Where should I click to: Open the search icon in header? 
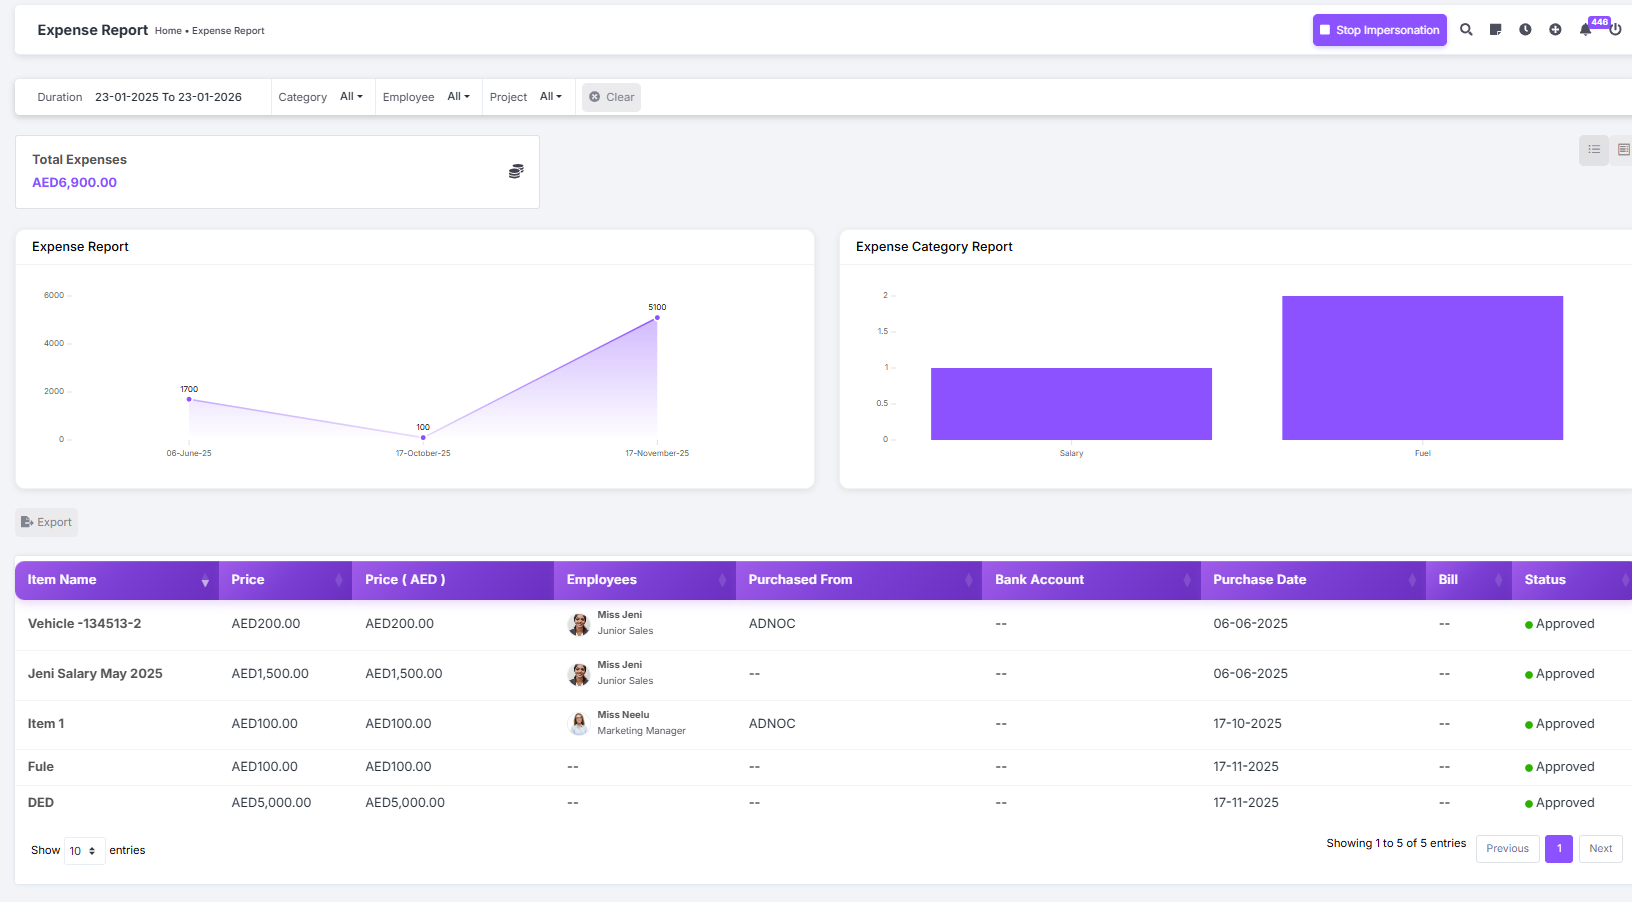coord(1466,30)
